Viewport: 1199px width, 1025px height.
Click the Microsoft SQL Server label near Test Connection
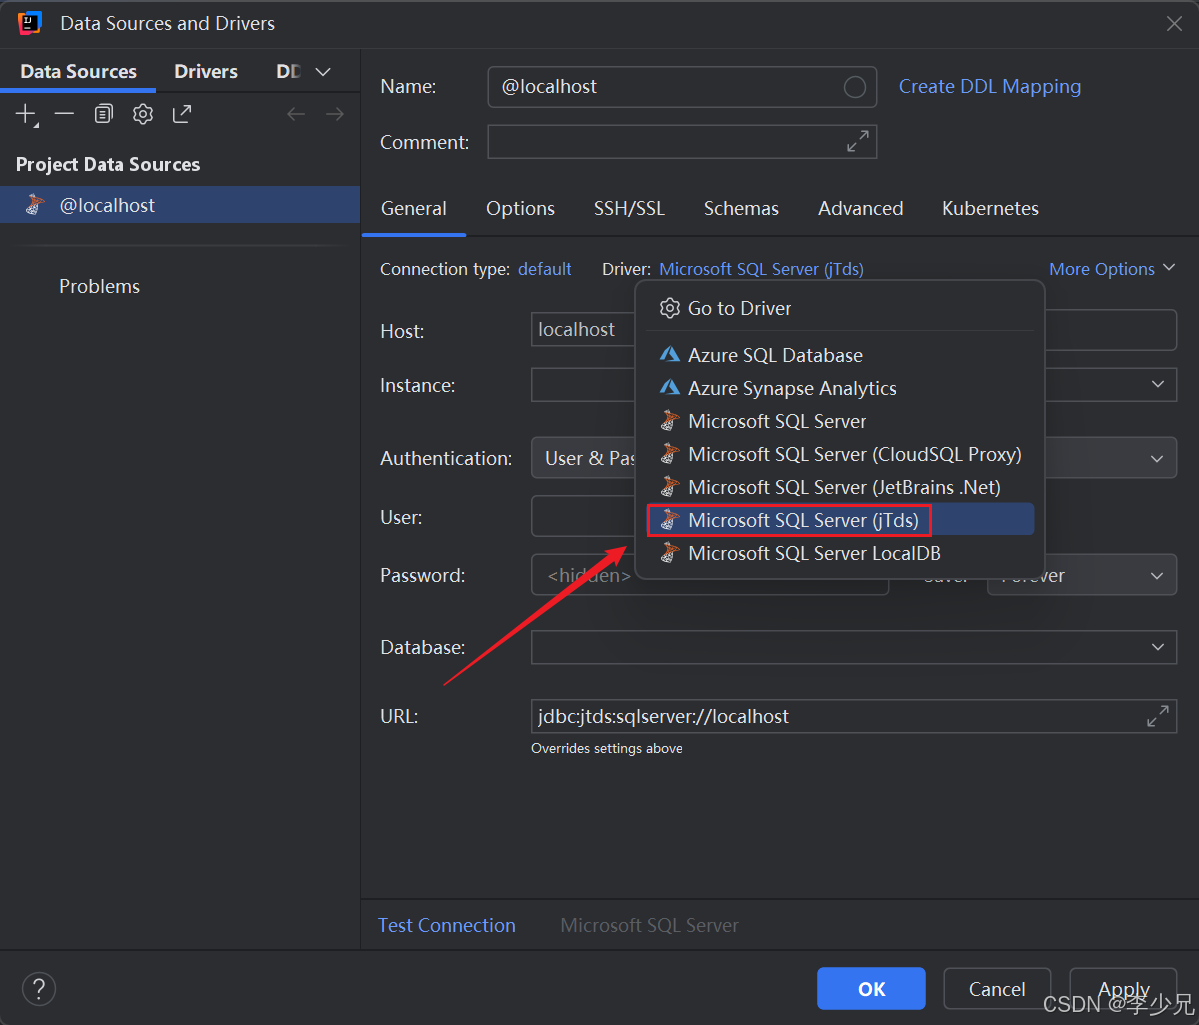649,925
